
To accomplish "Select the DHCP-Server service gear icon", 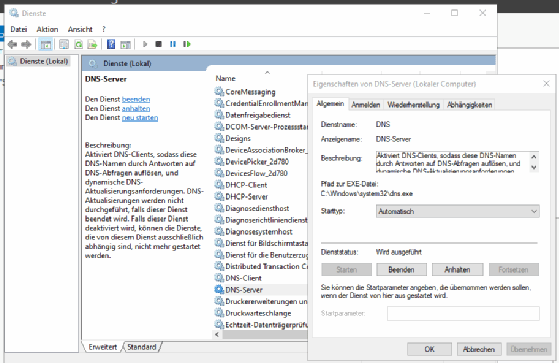I will (219, 196).
